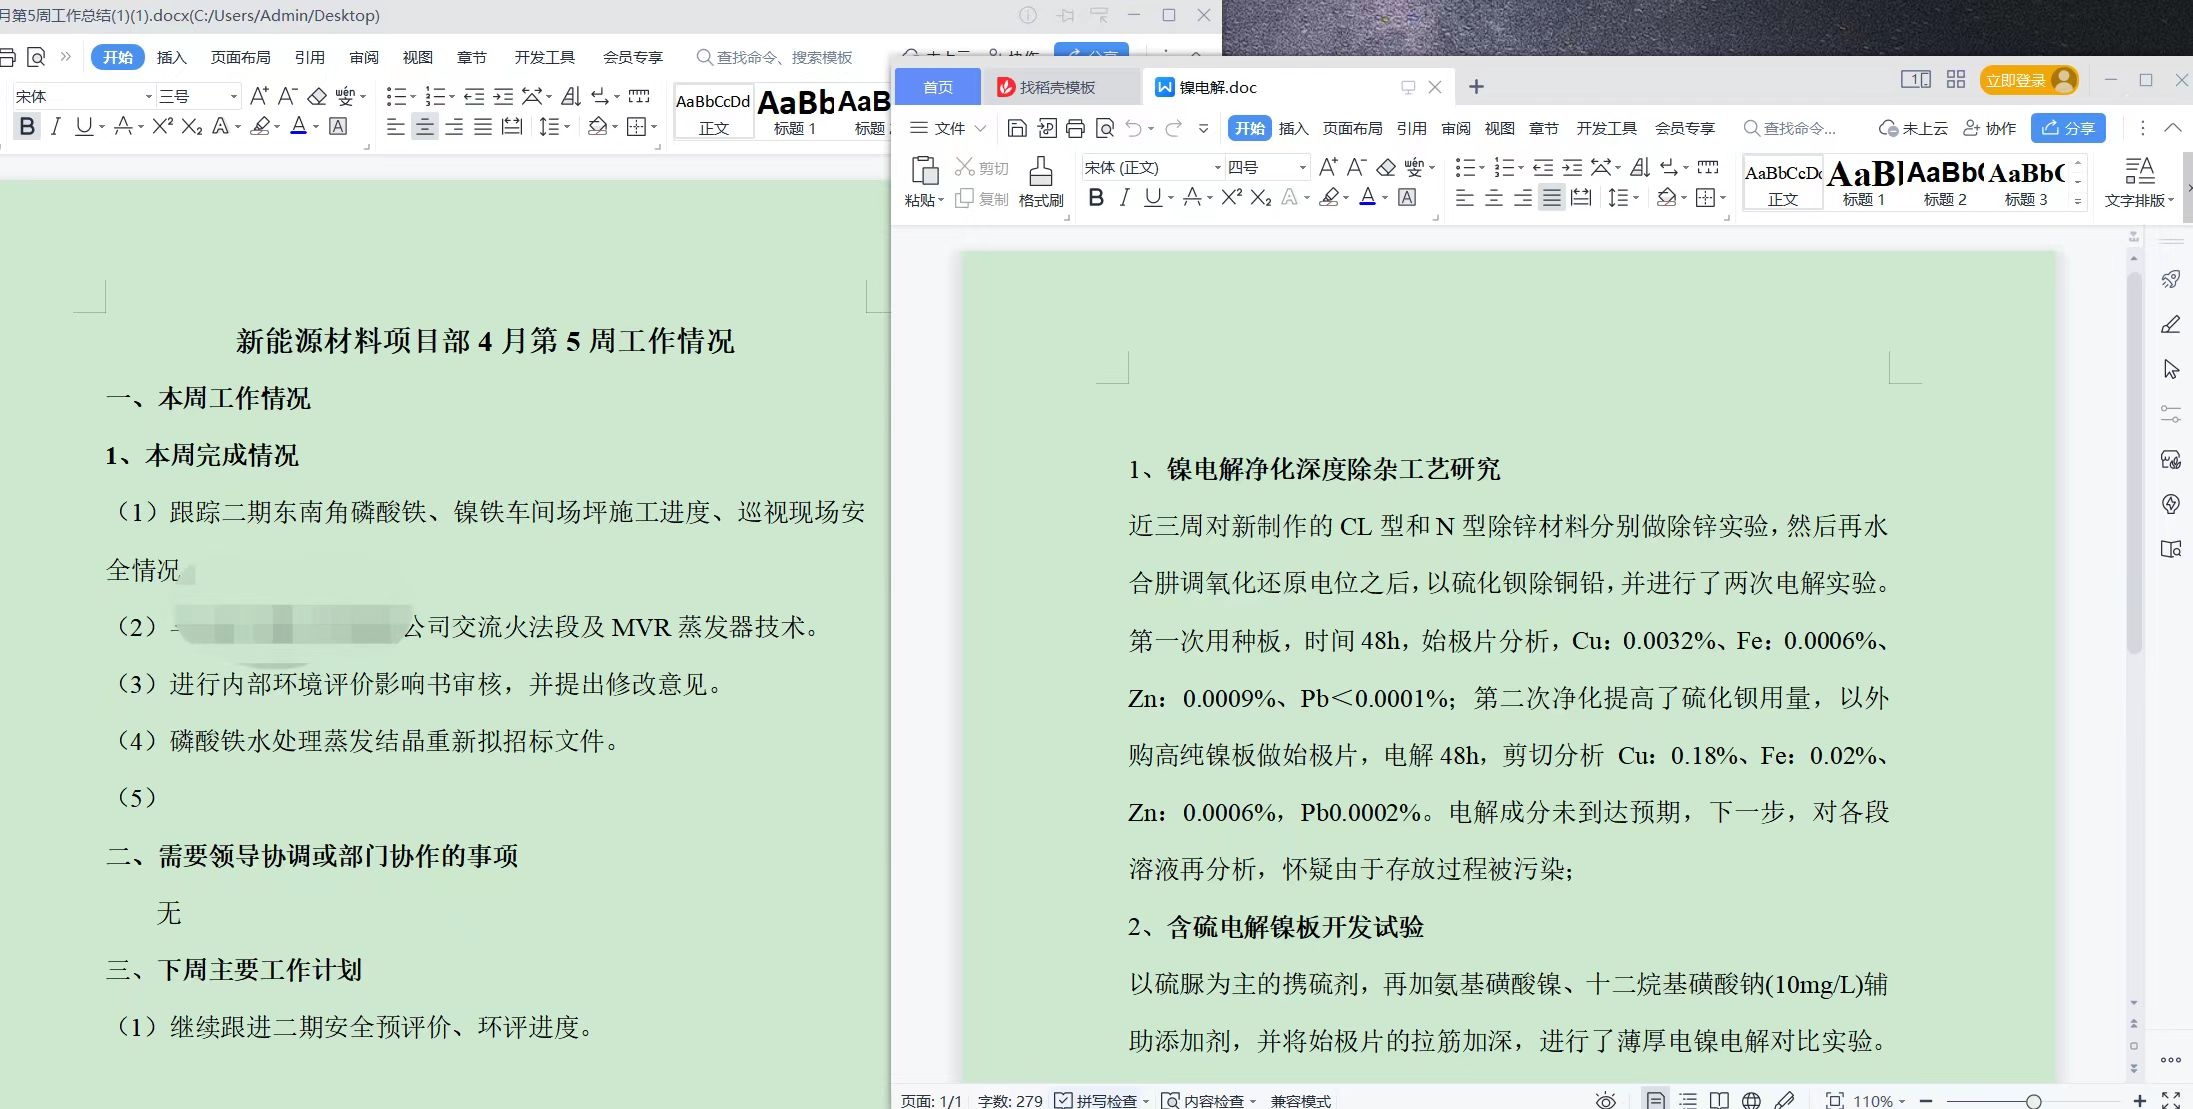The width and height of the screenshot is (2193, 1109).
Task: Select the Format Painter (格式刷) tool
Action: click(x=1040, y=180)
